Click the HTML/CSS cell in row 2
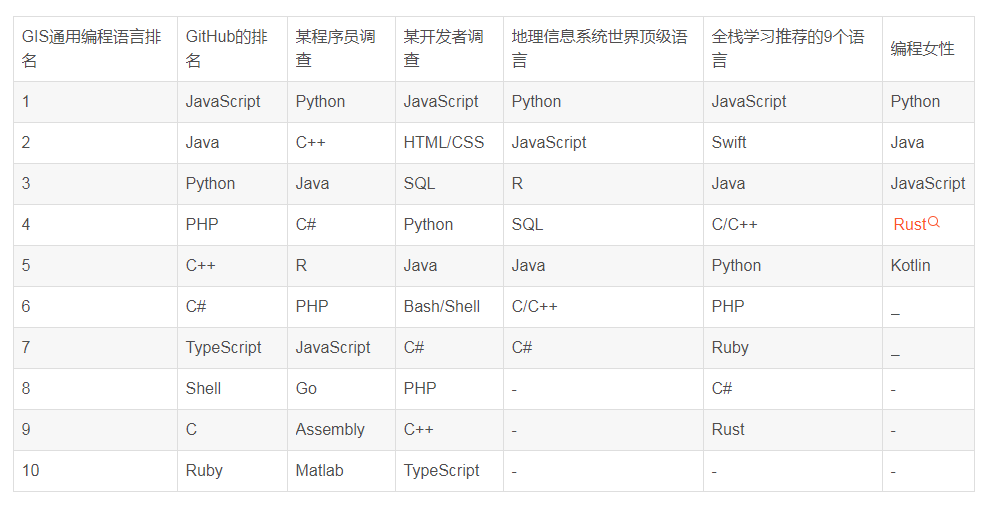The image size is (986, 506). pos(449,143)
